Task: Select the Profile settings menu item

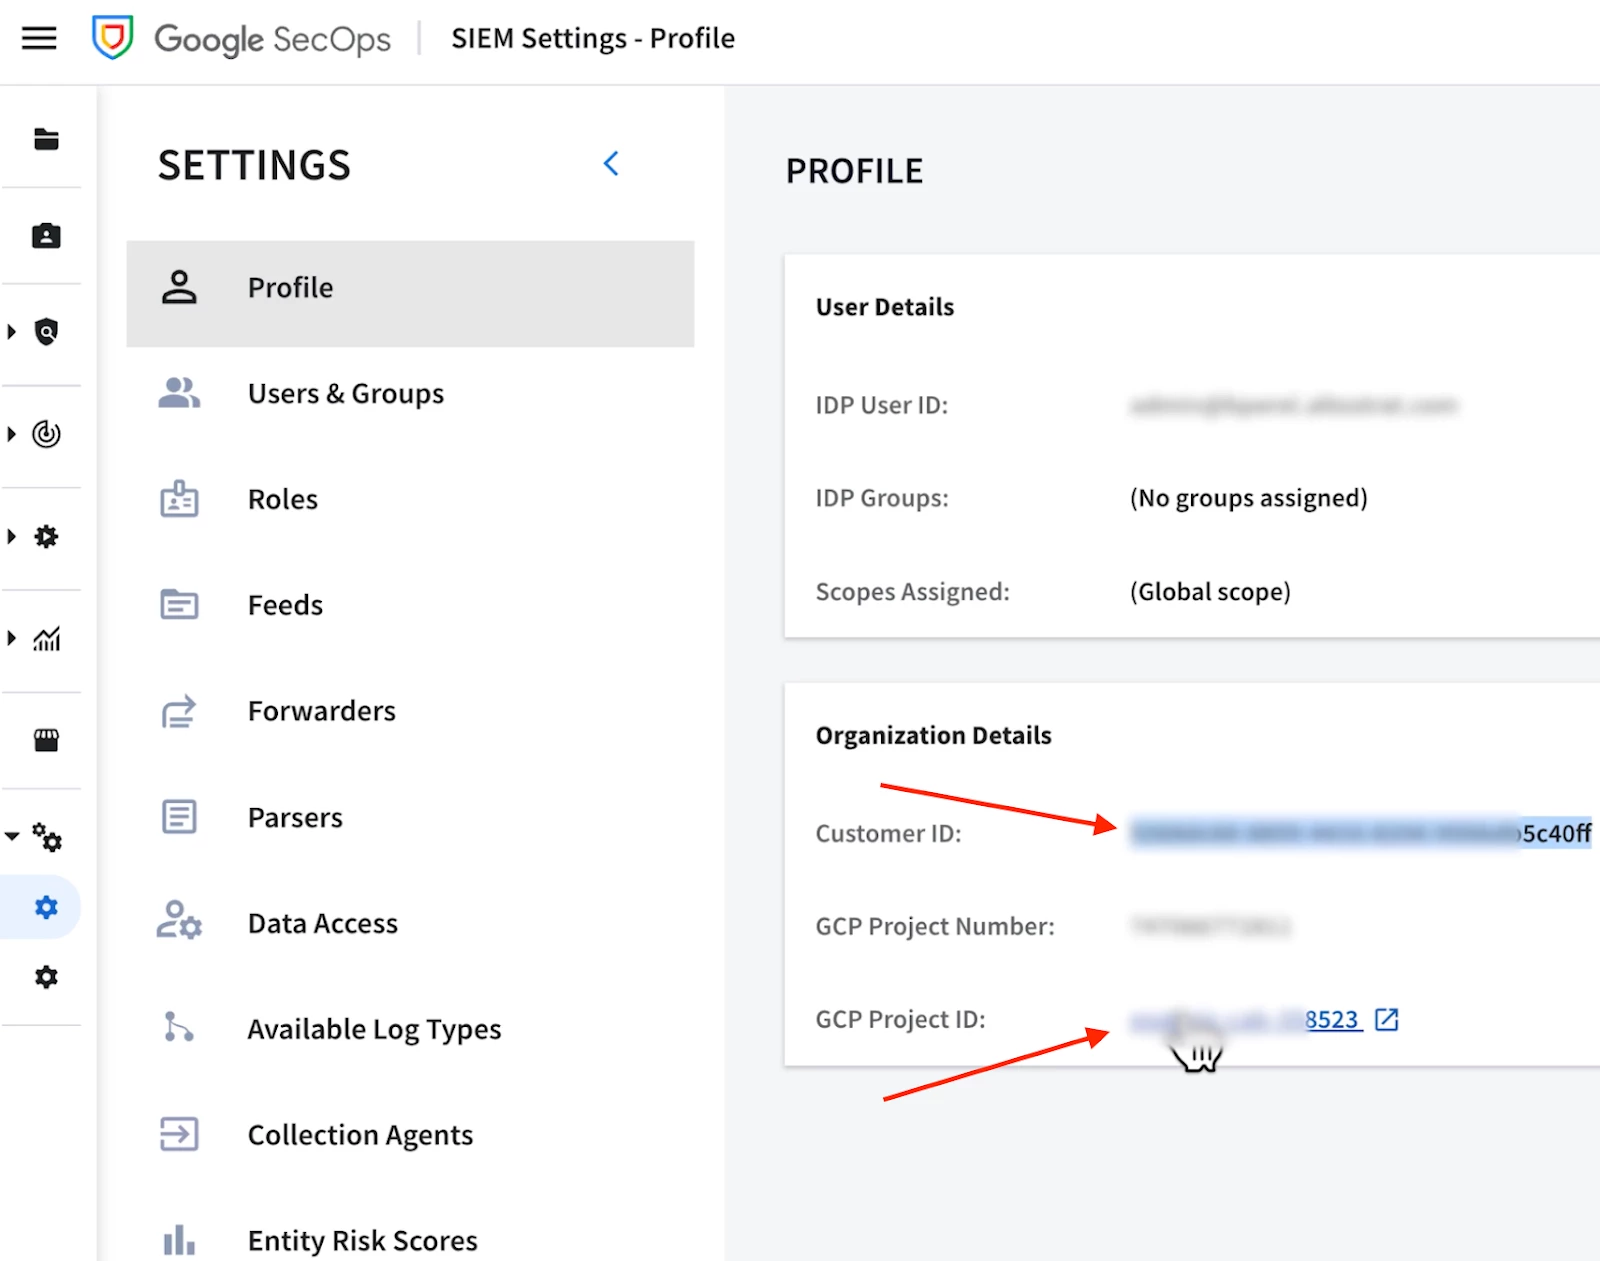Action: point(410,293)
